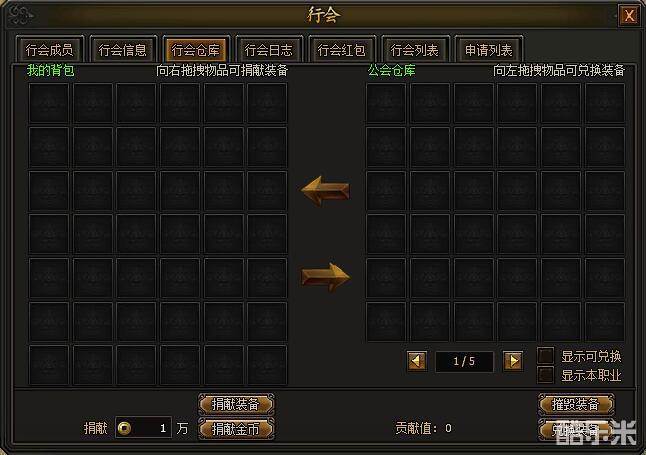Switch to the 行会成员 tab
646x455 pixels.
click(49, 50)
